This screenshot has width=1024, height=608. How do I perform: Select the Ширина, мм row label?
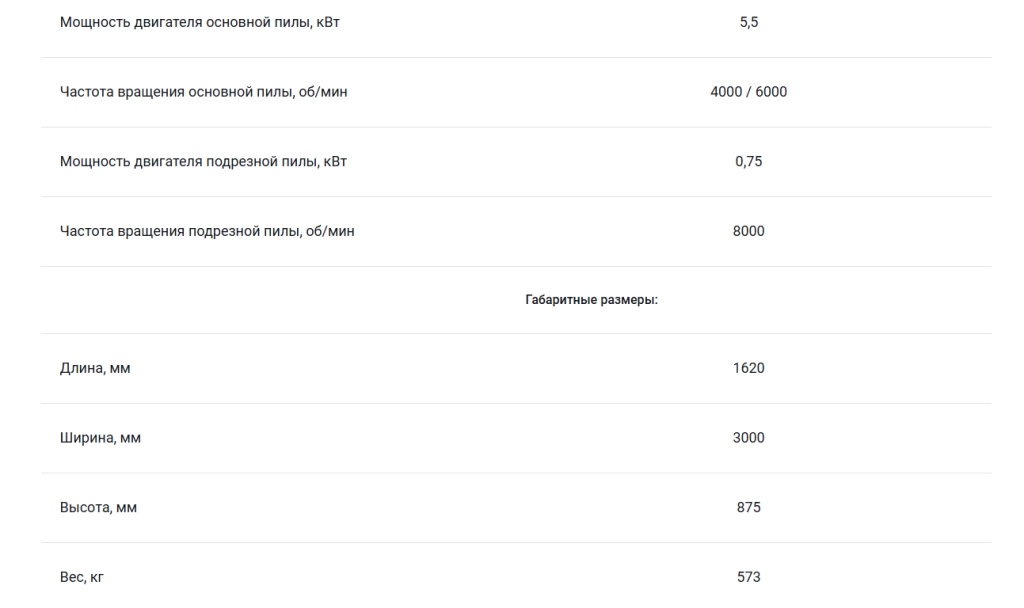tap(101, 438)
